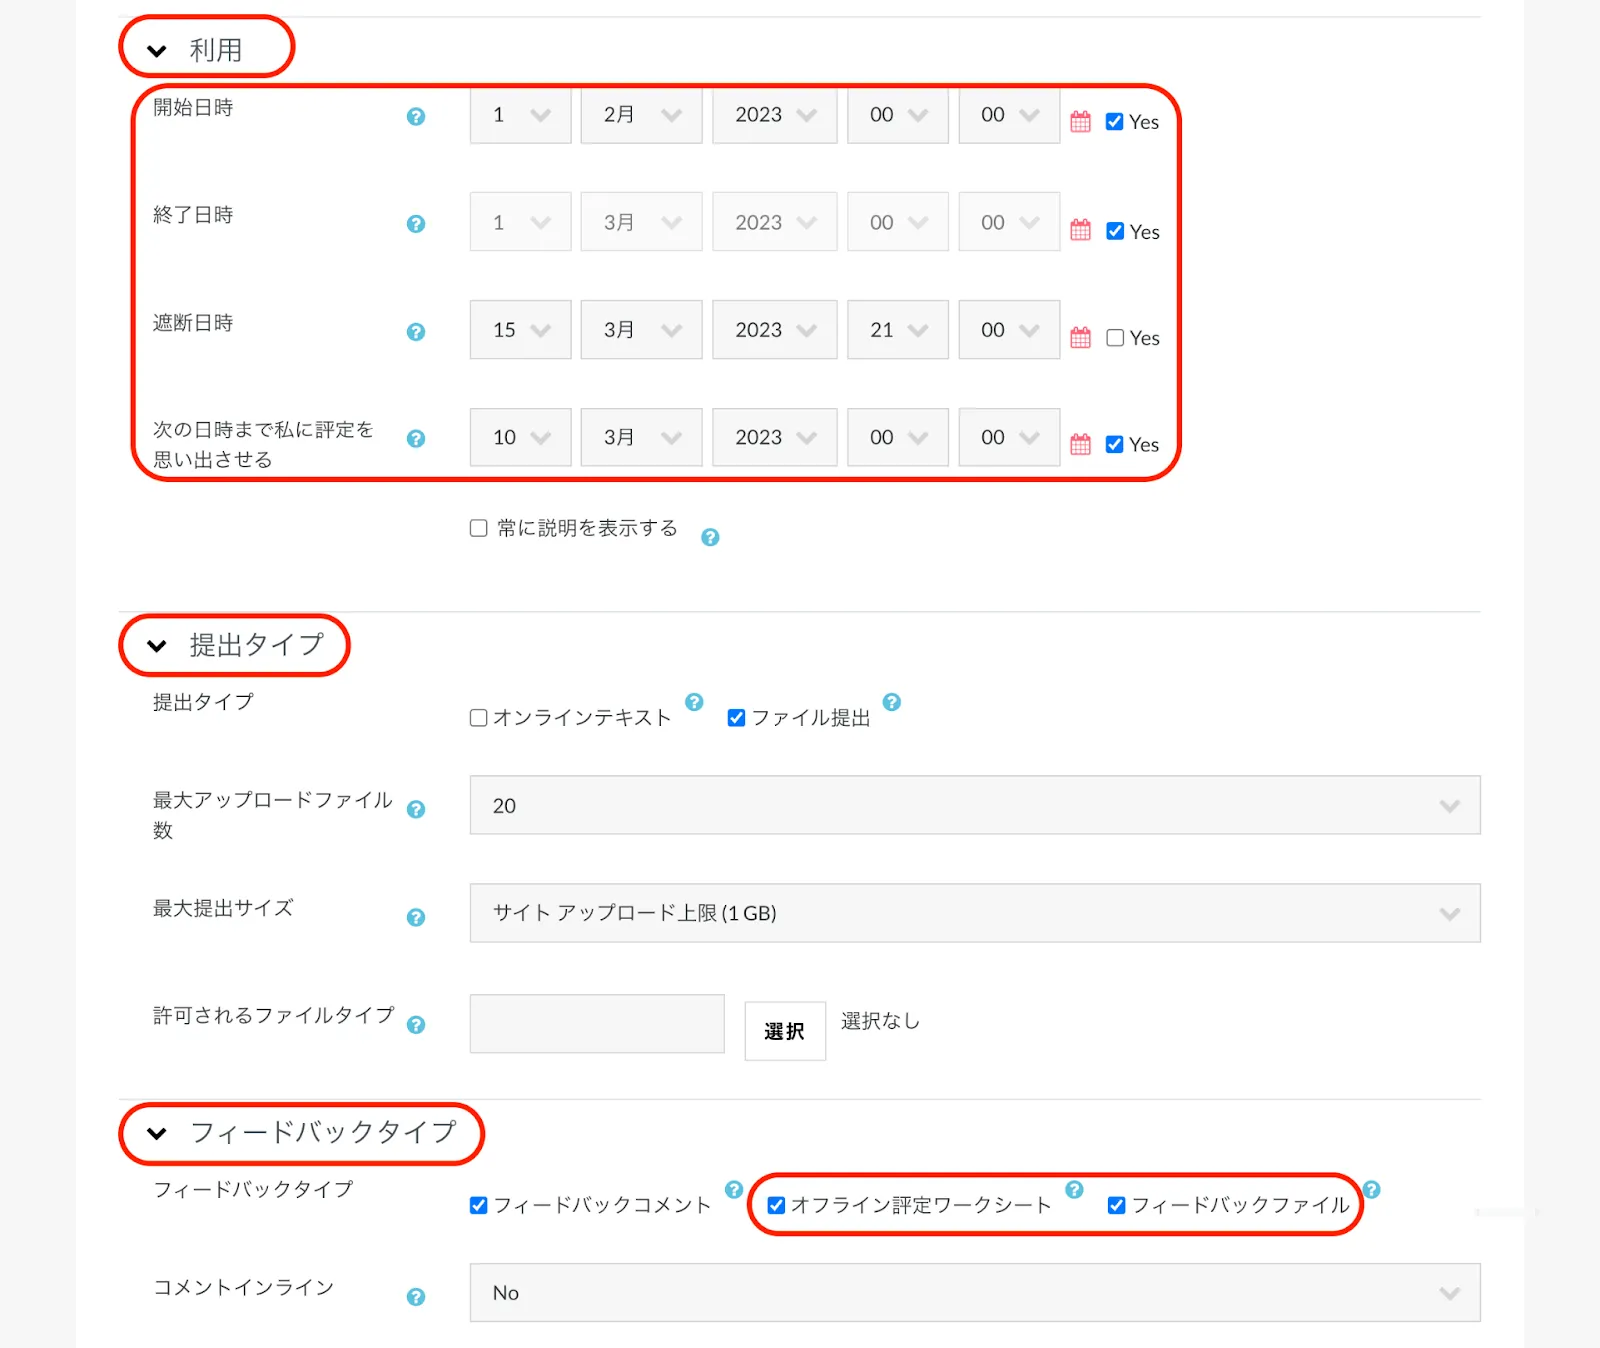Check the オンラインテキスト checkbox
This screenshot has height=1348, width=1600.
point(479,718)
